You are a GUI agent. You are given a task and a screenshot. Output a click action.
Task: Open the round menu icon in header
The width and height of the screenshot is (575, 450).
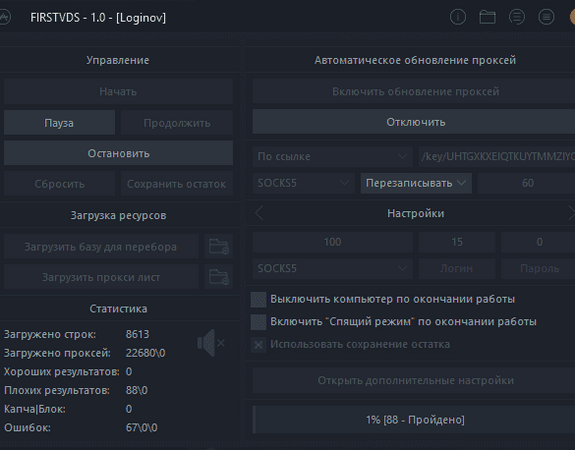click(546, 17)
